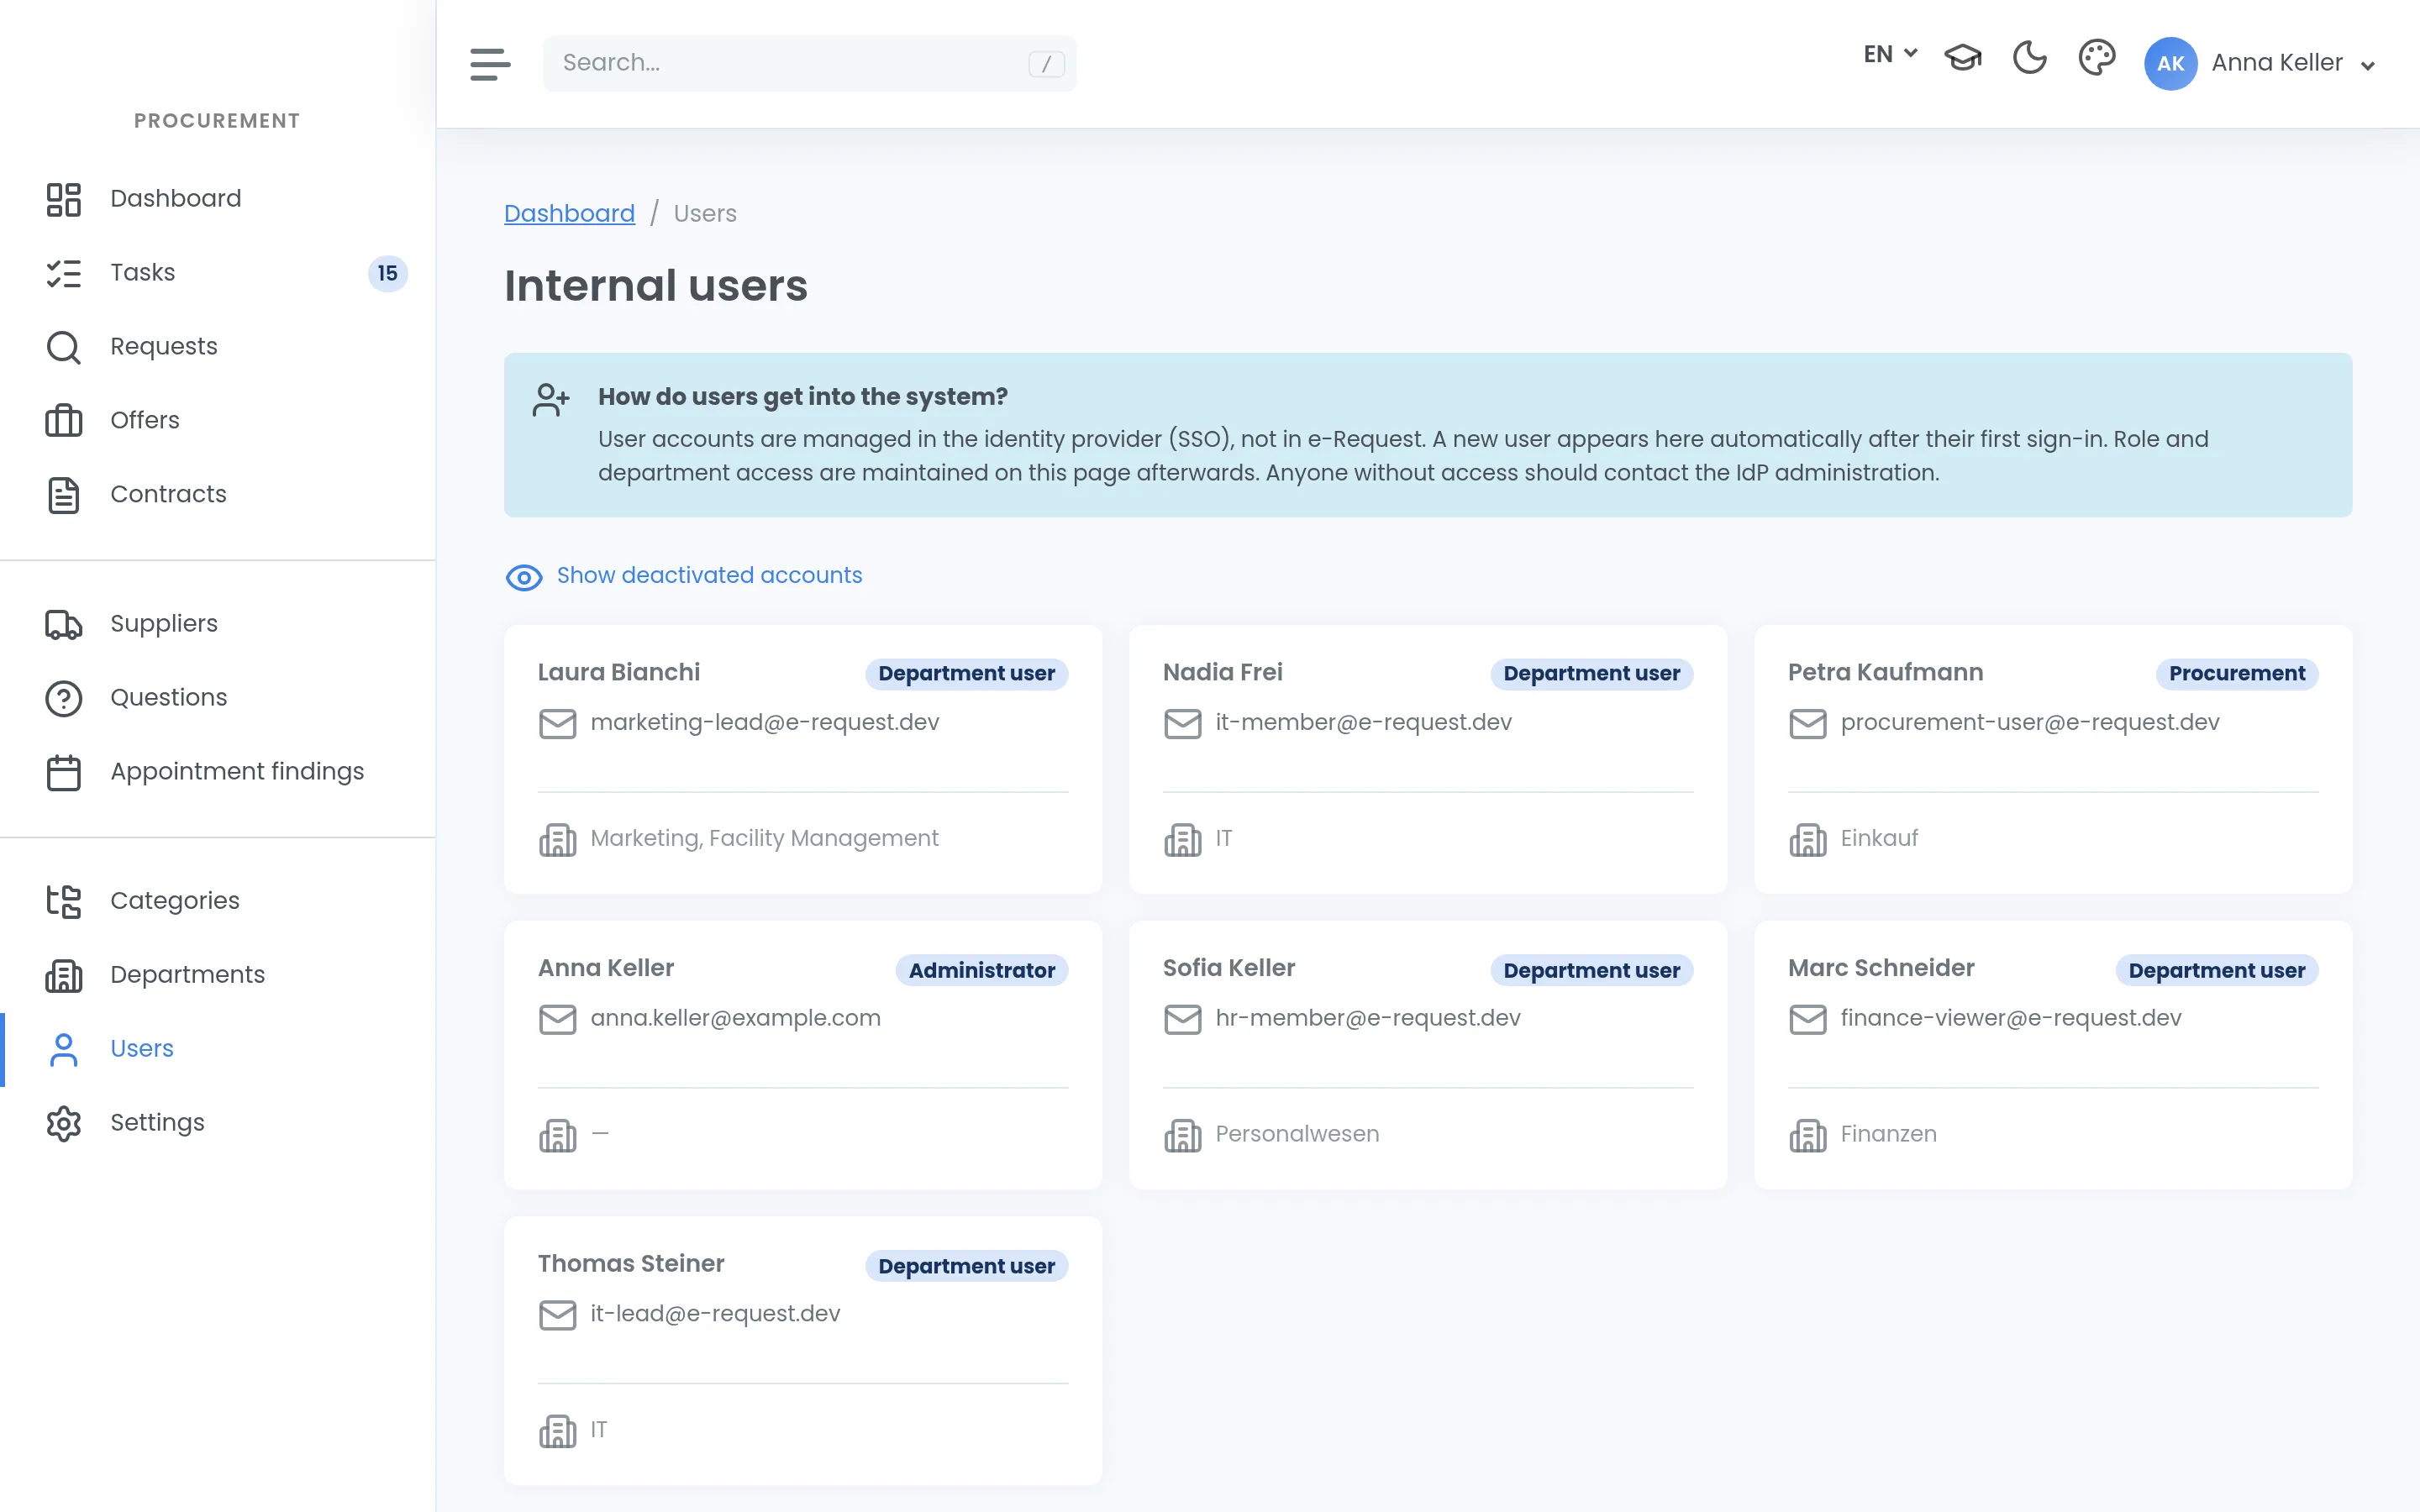The width and height of the screenshot is (2420, 1512).
Task: Click the Categories tree icon
Action: coord(64,901)
